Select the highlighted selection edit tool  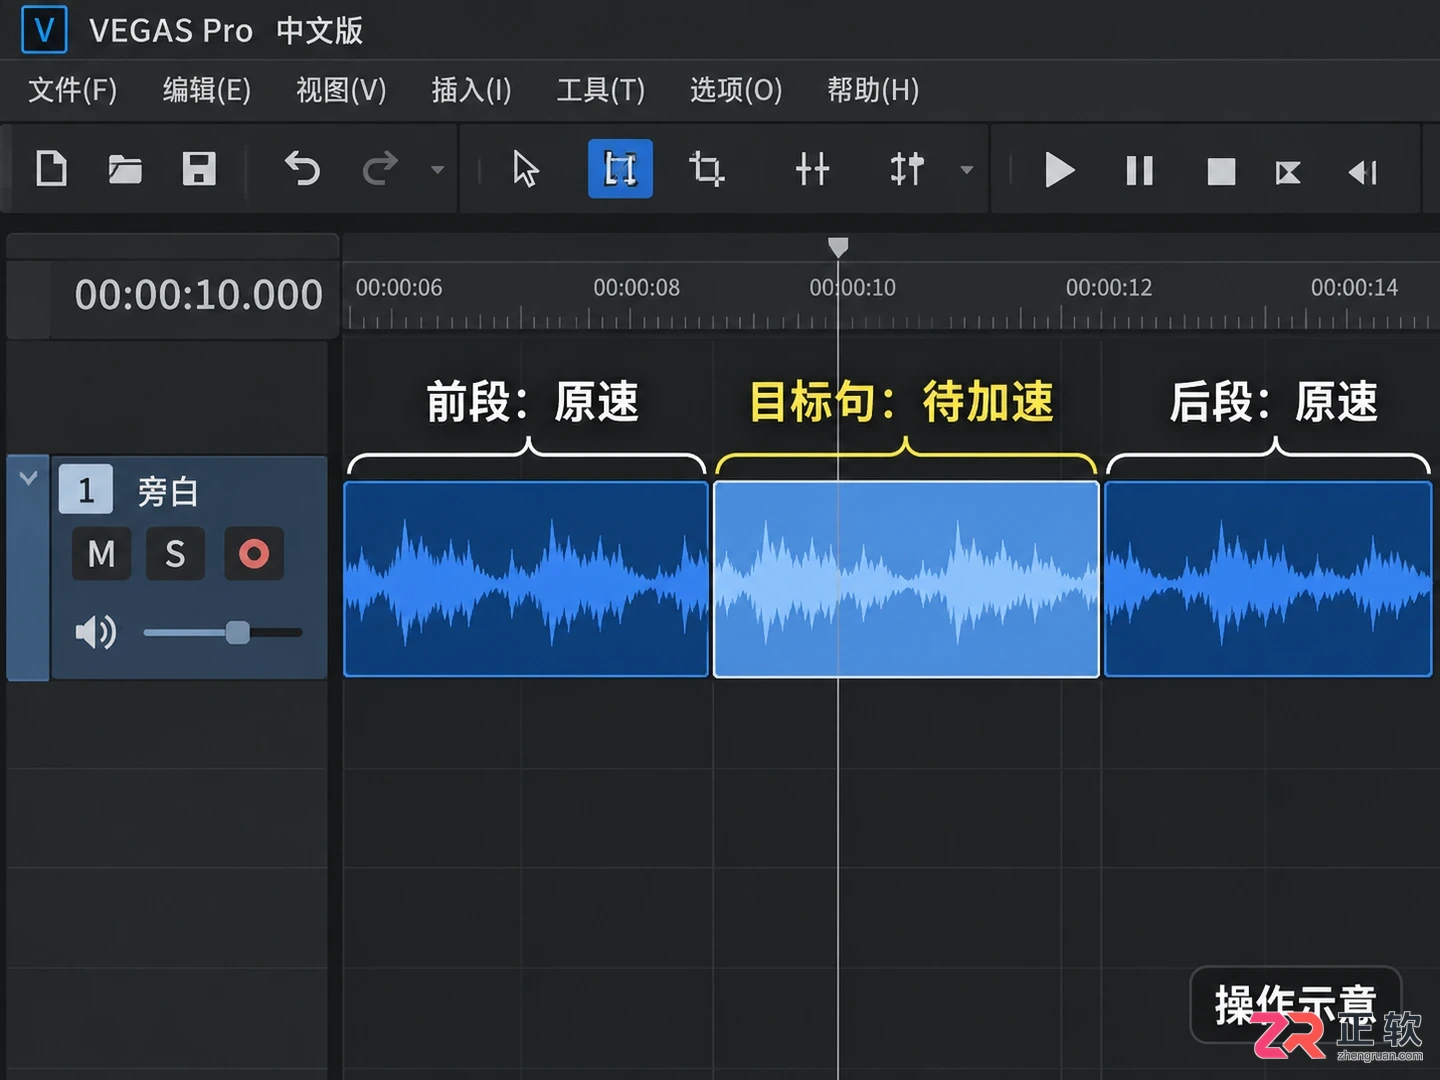tap(620, 169)
